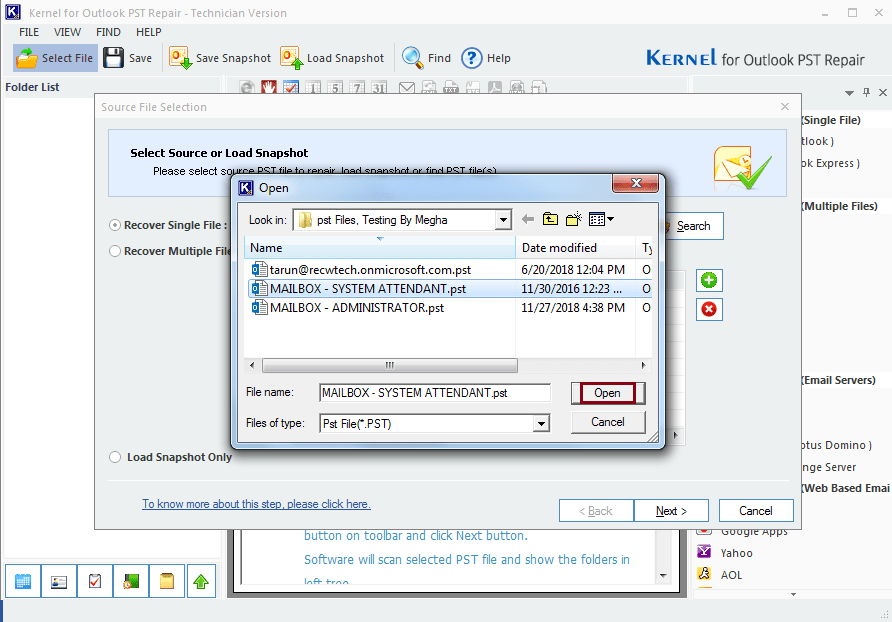Open the HELP menu

pos(148,32)
